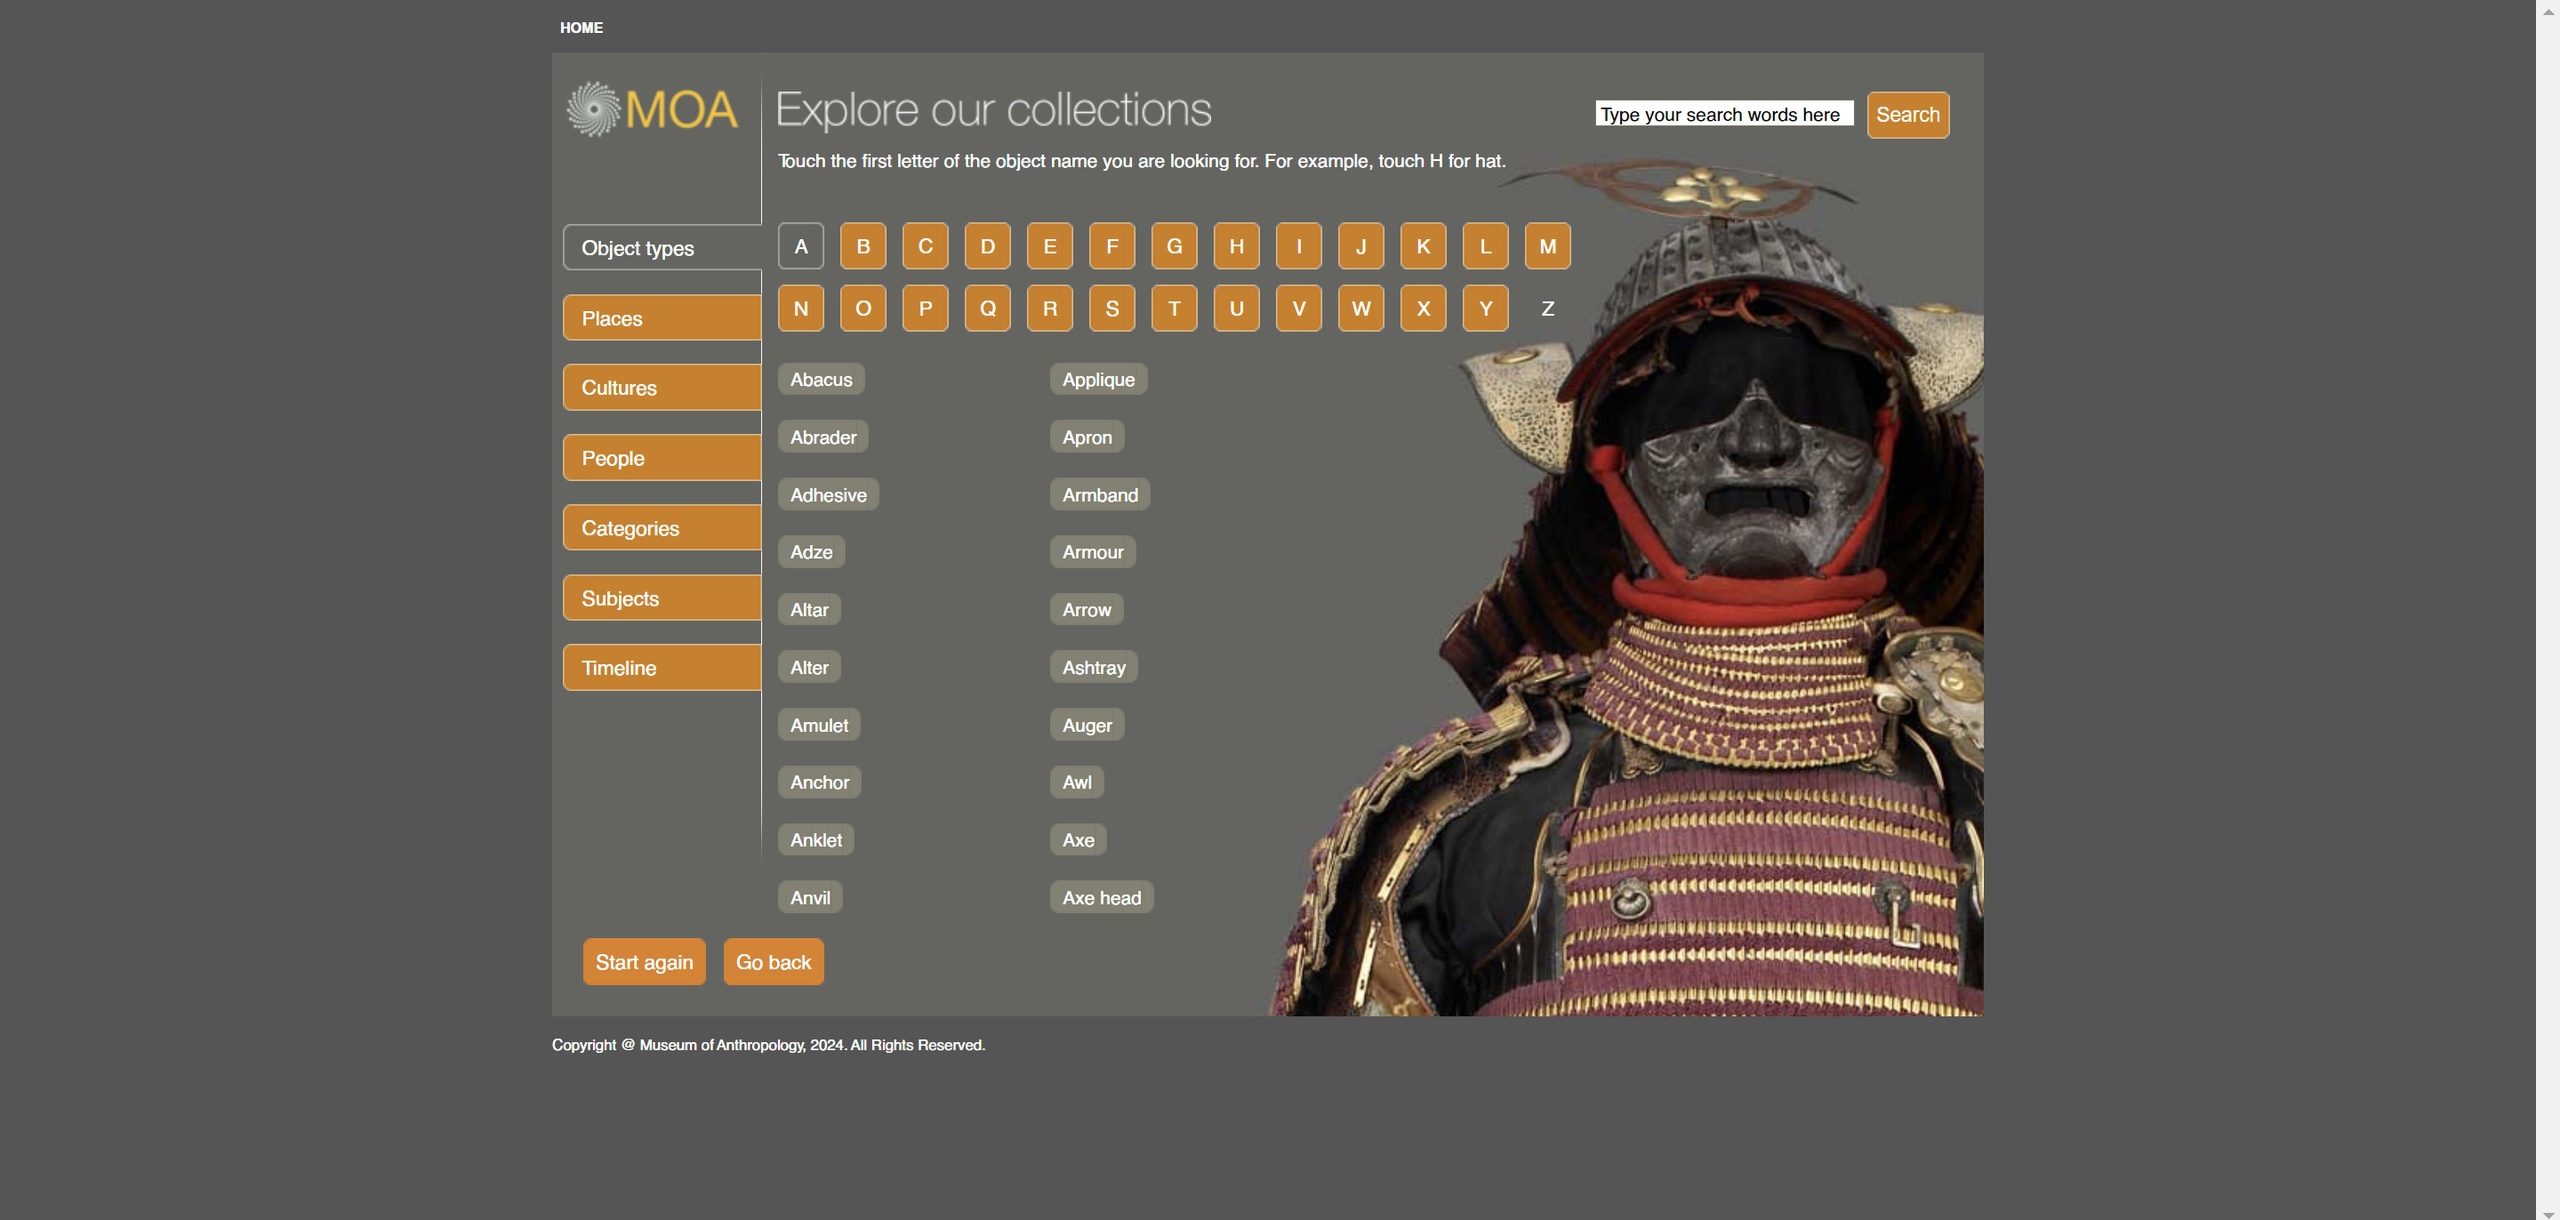Screen dimensions: 2560x1220
Task: Select letter V in alphabet
Action: (x=1299, y=308)
